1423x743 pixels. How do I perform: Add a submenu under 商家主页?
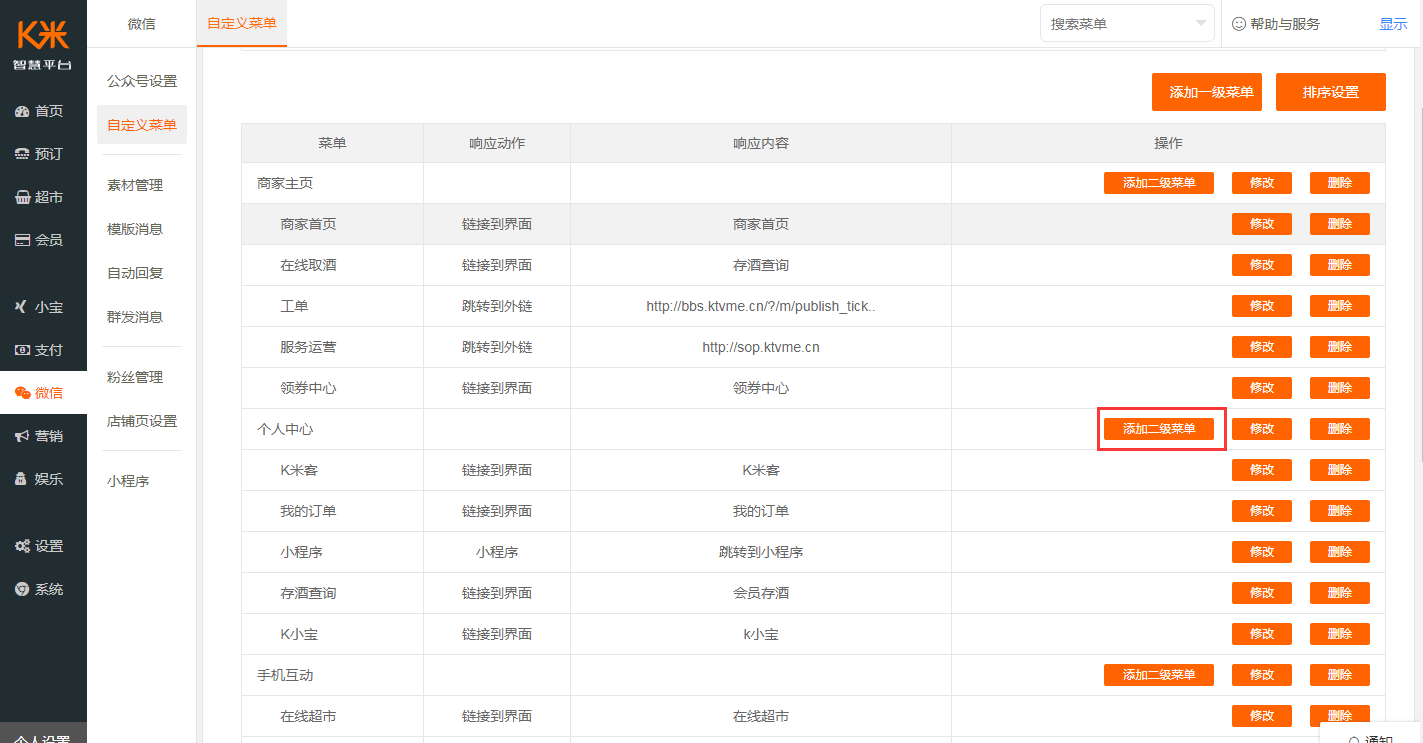coord(1159,183)
